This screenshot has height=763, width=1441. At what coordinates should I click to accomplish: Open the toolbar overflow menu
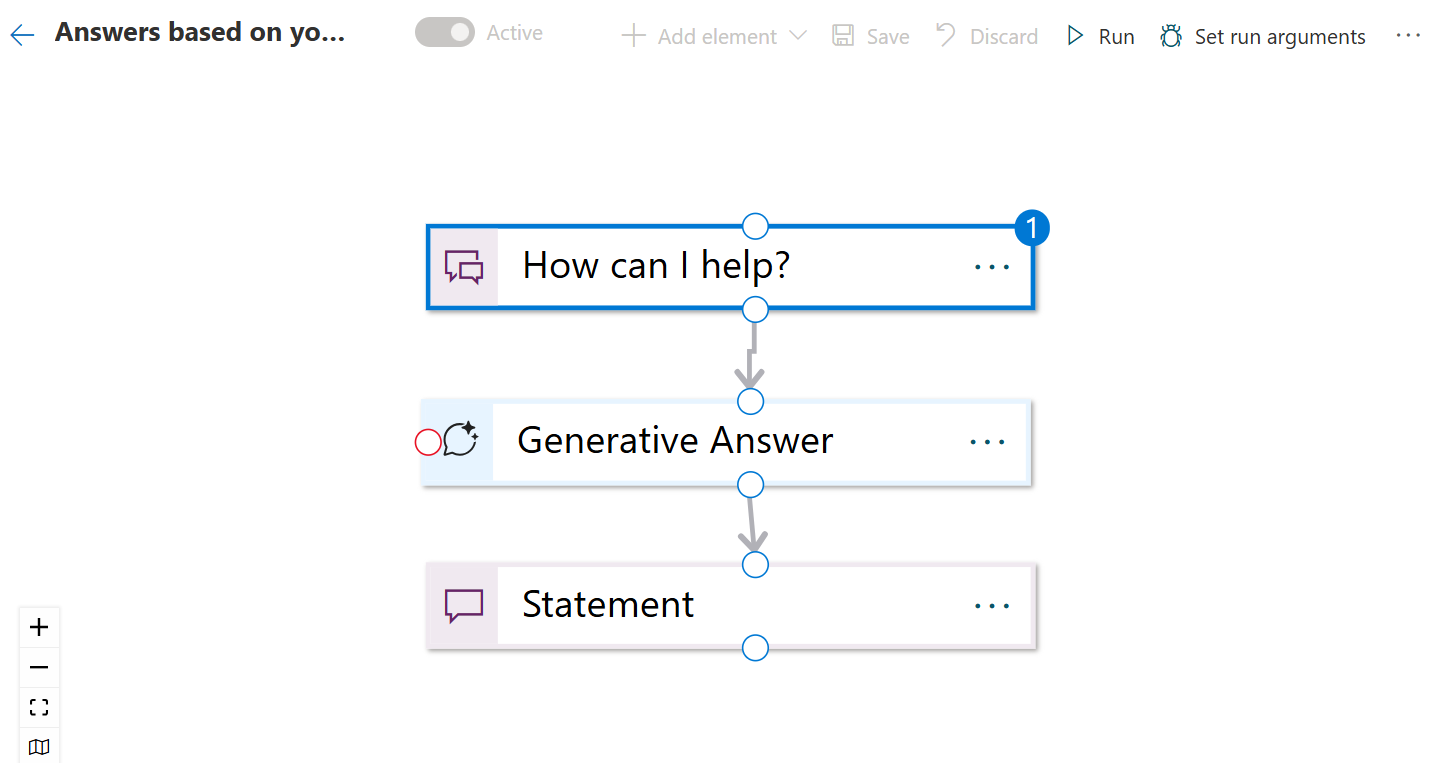(1408, 35)
